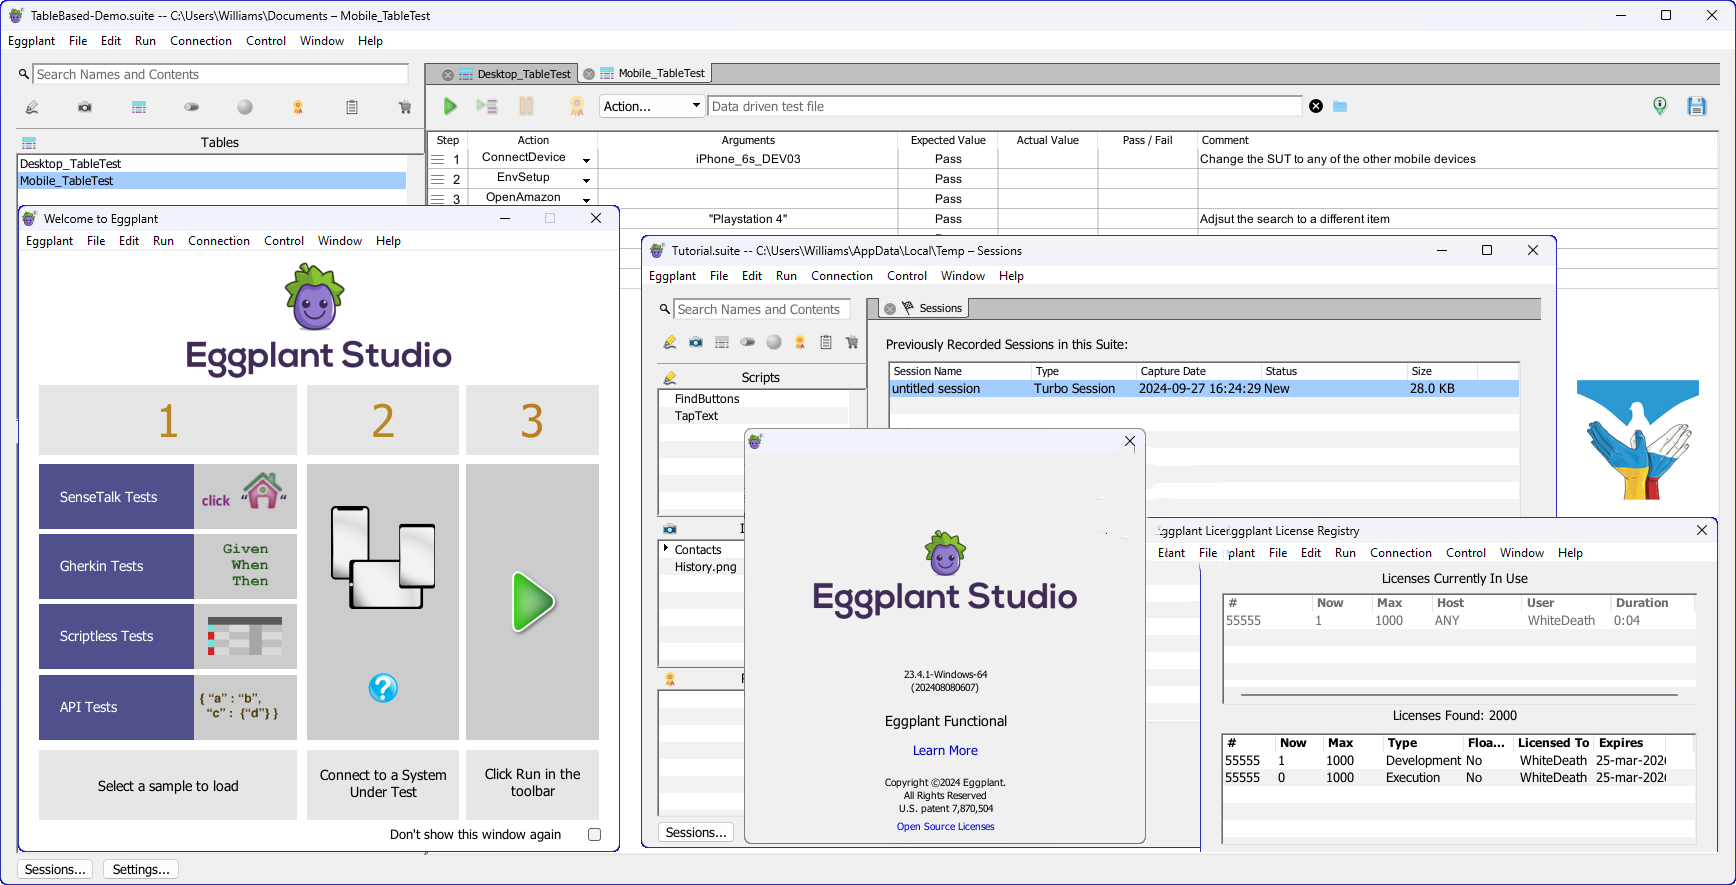Viewport: 1736px width, 885px height.
Task: Click the clipboard icon in Tutorial suite toolbar
Action: pyautogui.click(x=826, y=342)
